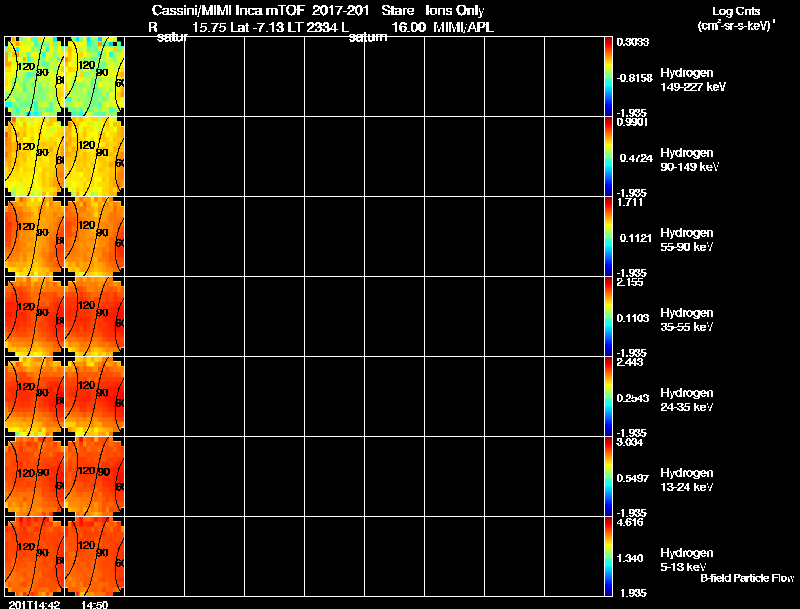Click the 'Hydrogen 24-35 keV' label
The image size is (800, 609).
tap(687, 400)
